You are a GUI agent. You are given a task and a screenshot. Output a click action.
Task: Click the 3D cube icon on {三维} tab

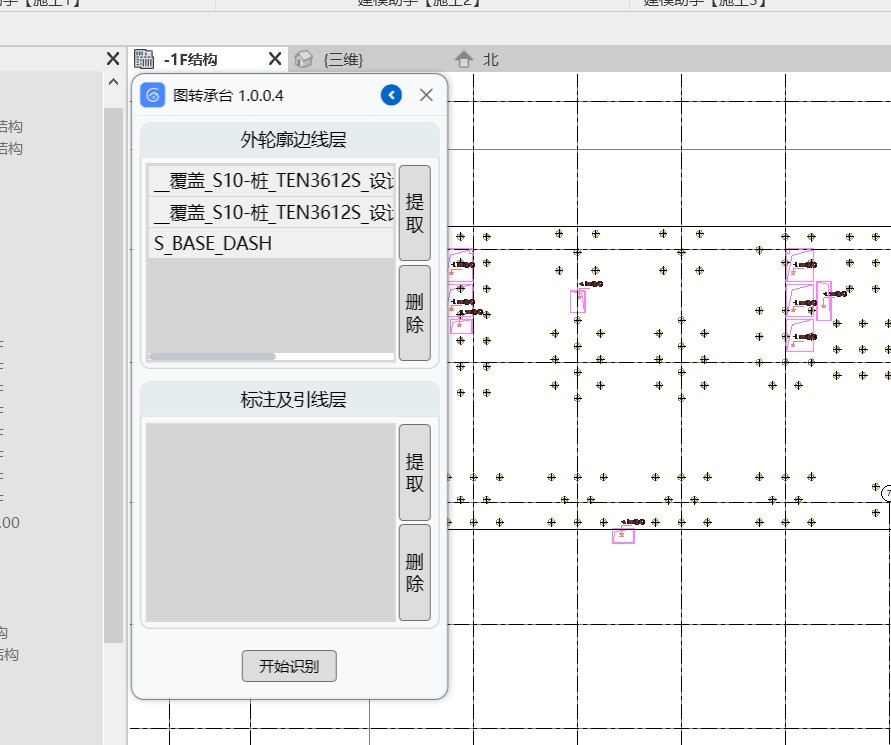tap(304, 59)
